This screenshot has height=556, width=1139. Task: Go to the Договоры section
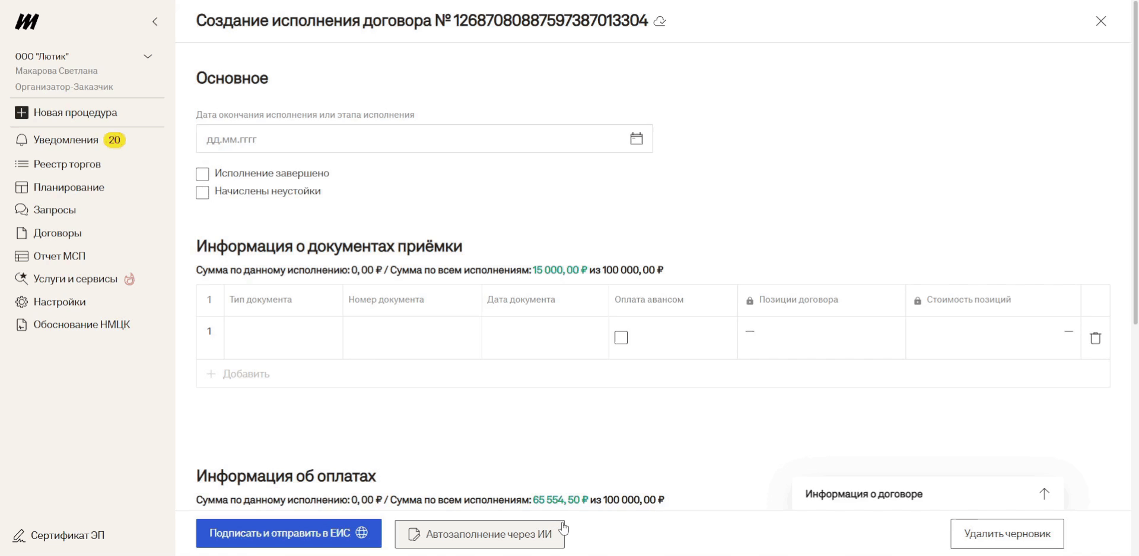pyautogui.click(x=57, y=233)
